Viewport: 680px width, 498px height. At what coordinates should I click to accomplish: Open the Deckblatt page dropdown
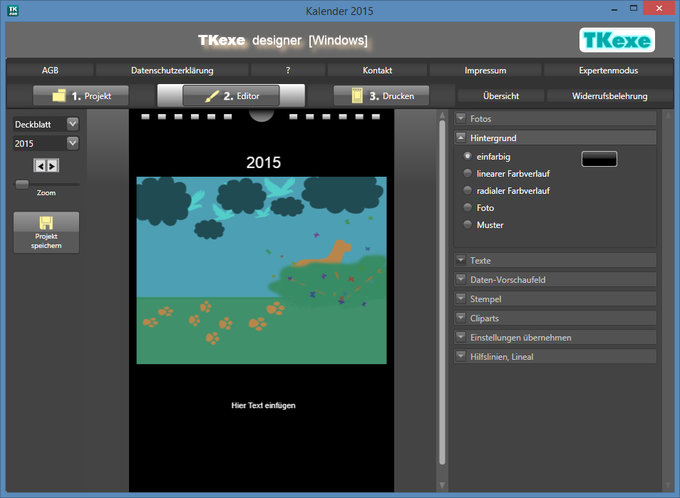click(x=46, y=124)
